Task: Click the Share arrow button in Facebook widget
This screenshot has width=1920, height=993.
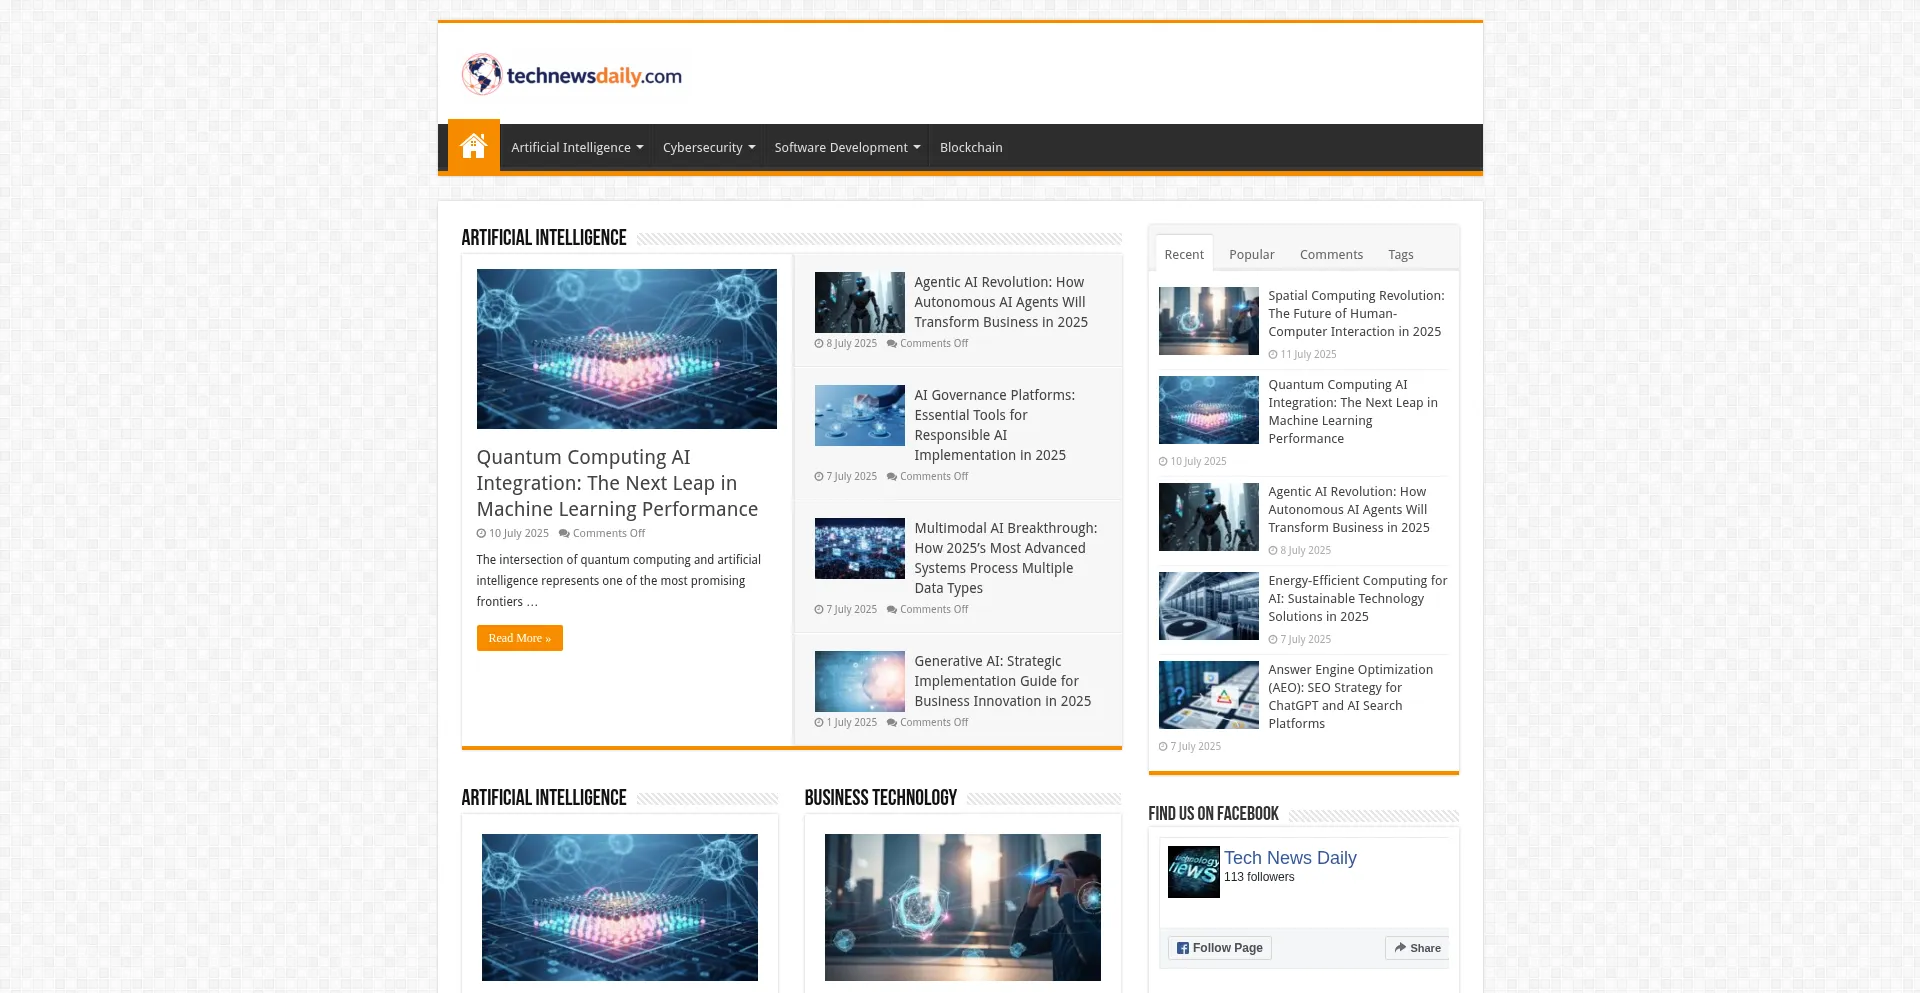Action: click(x=1417, y=948)
